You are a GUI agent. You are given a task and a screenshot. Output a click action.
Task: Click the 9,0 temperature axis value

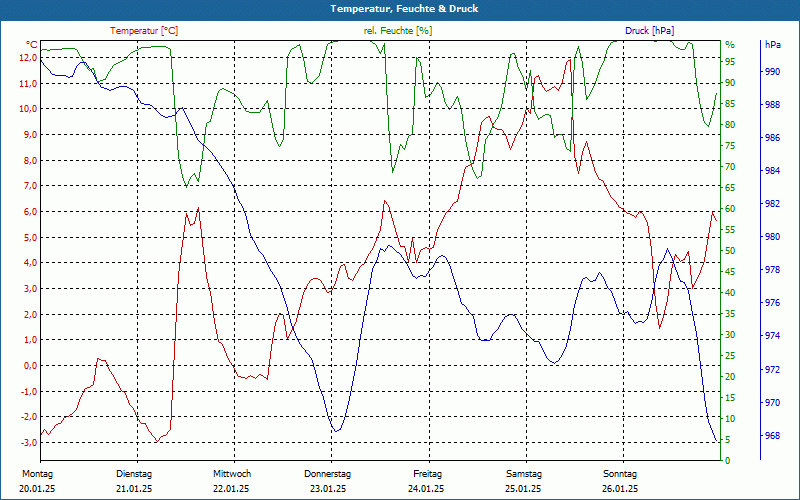[x=30, y=134]
